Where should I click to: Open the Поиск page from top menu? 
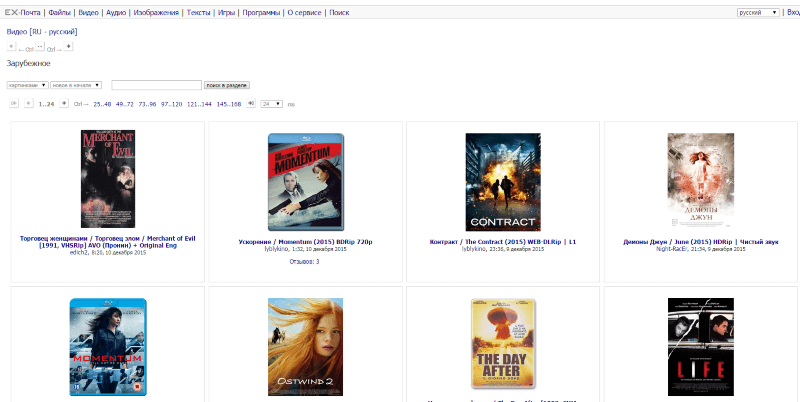tap(339, 12)
